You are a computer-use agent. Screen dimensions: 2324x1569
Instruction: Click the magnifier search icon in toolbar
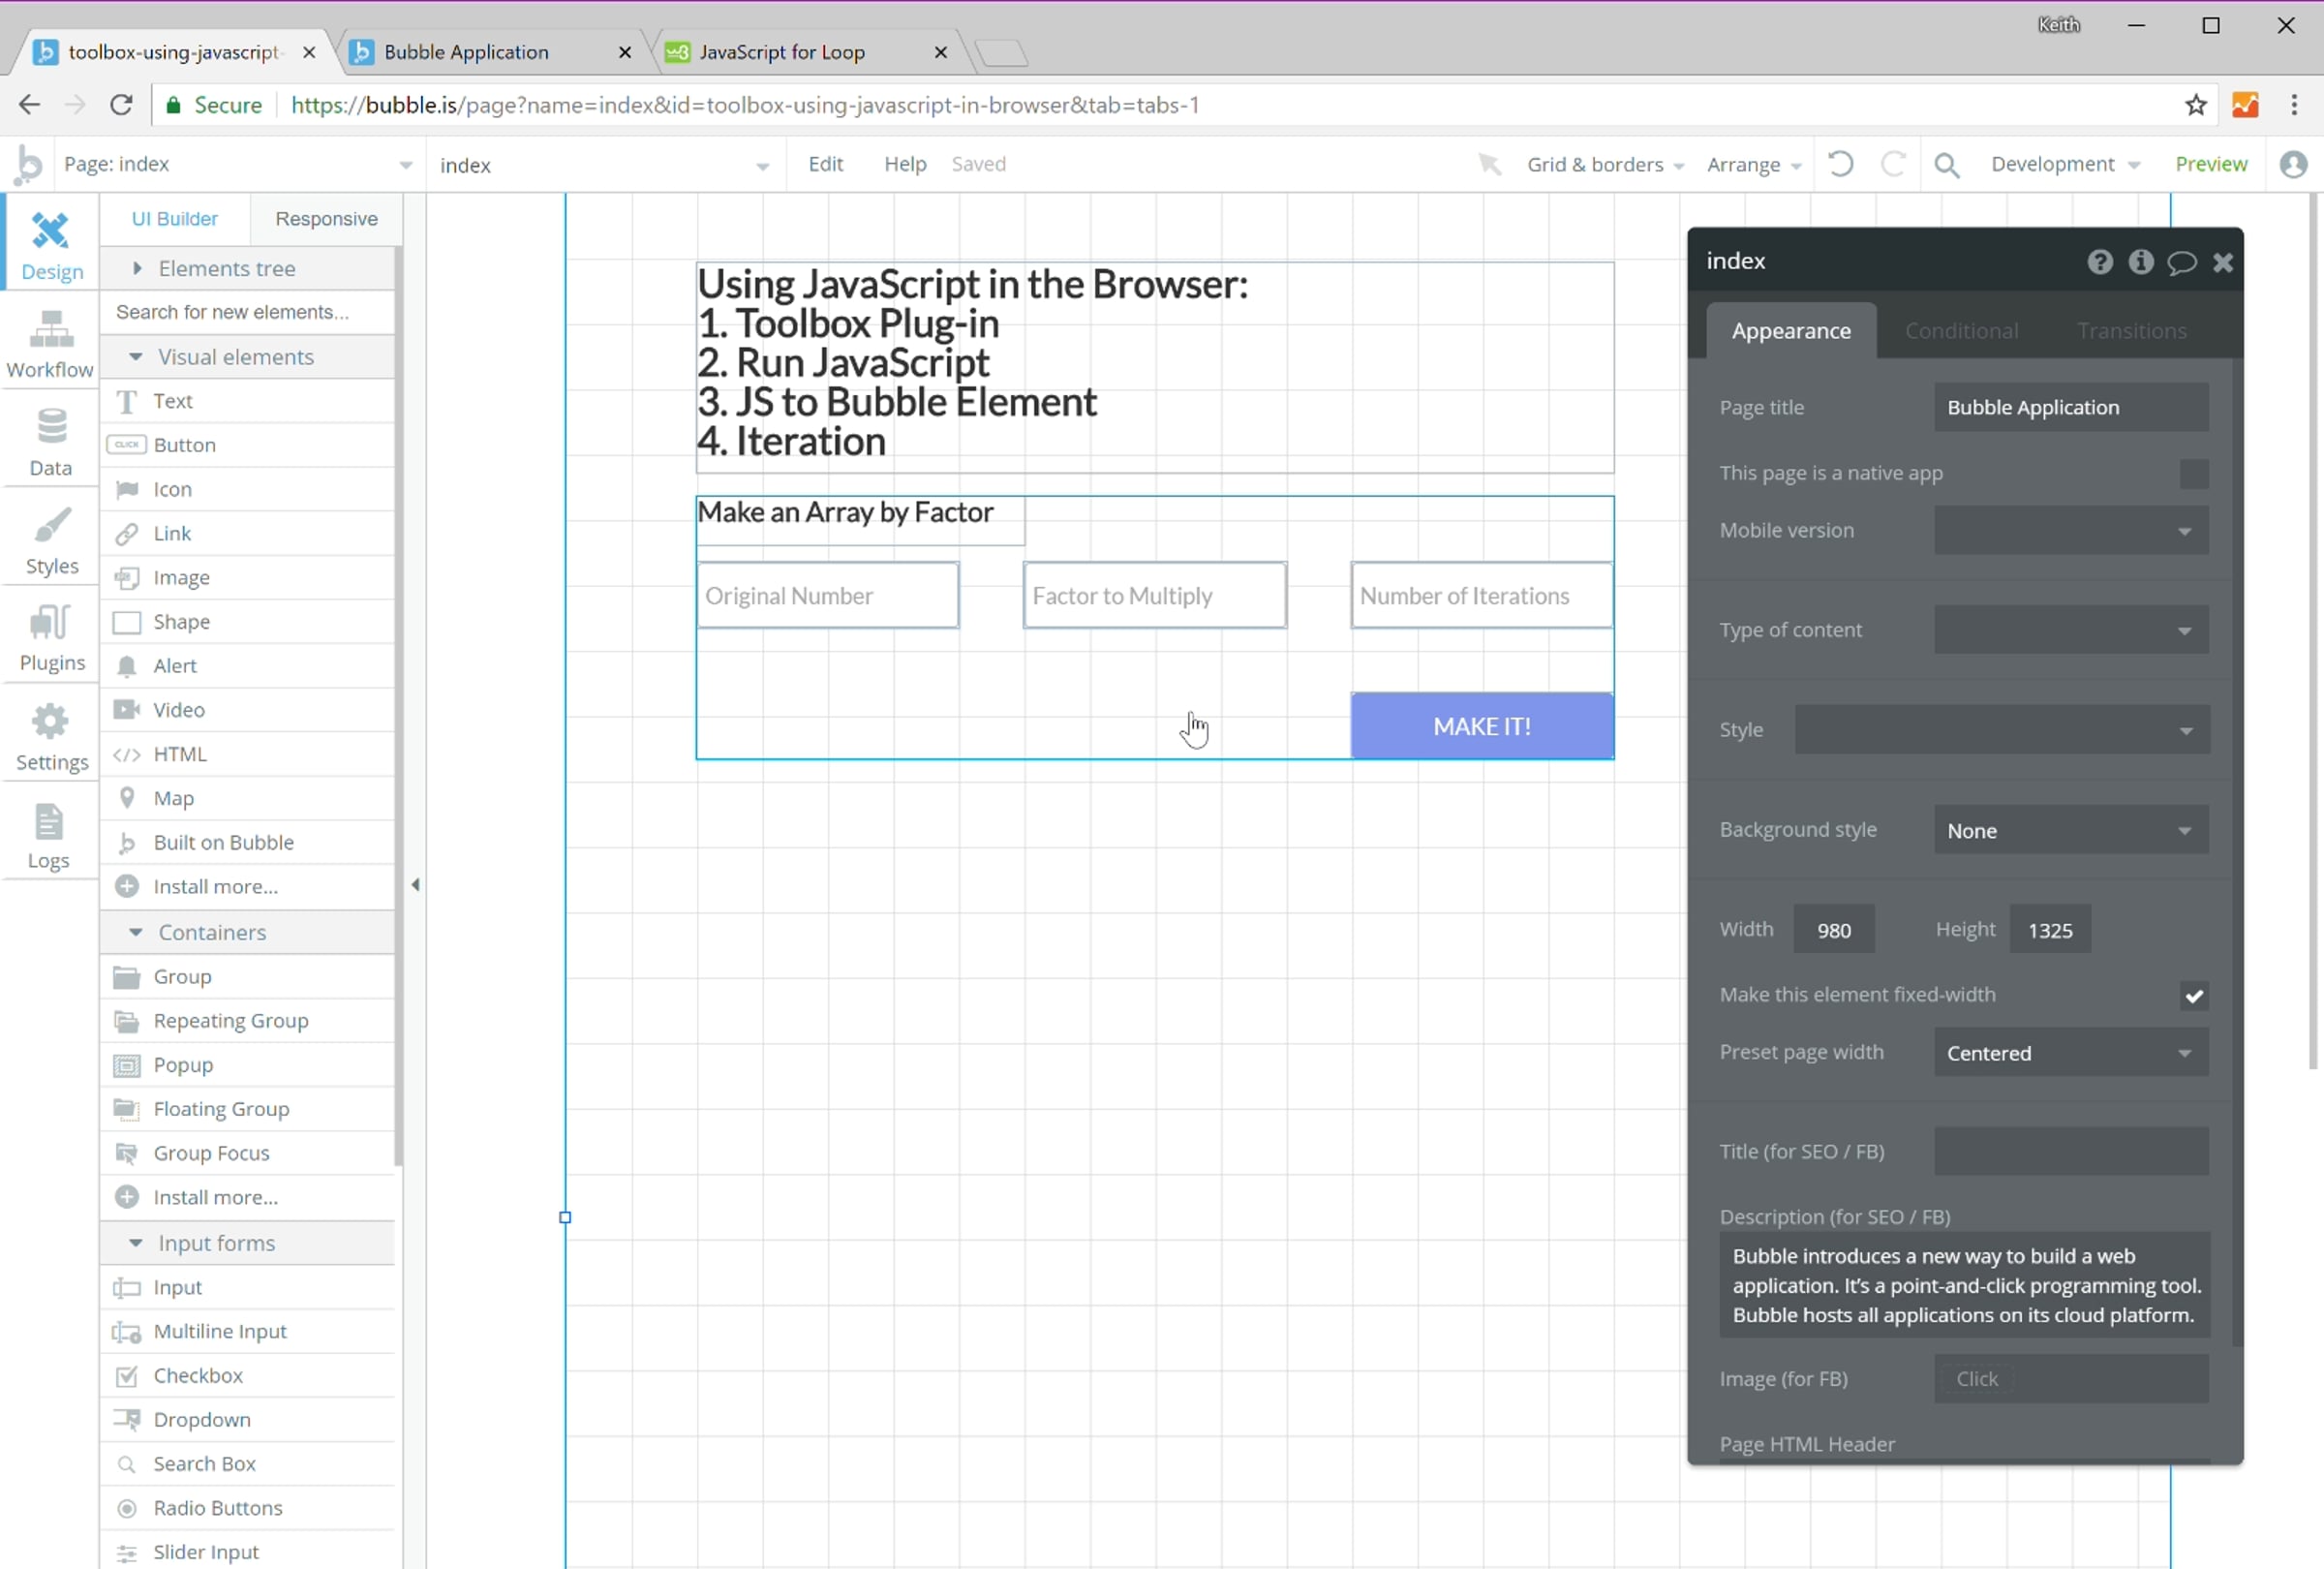(x=1946, y=165)
